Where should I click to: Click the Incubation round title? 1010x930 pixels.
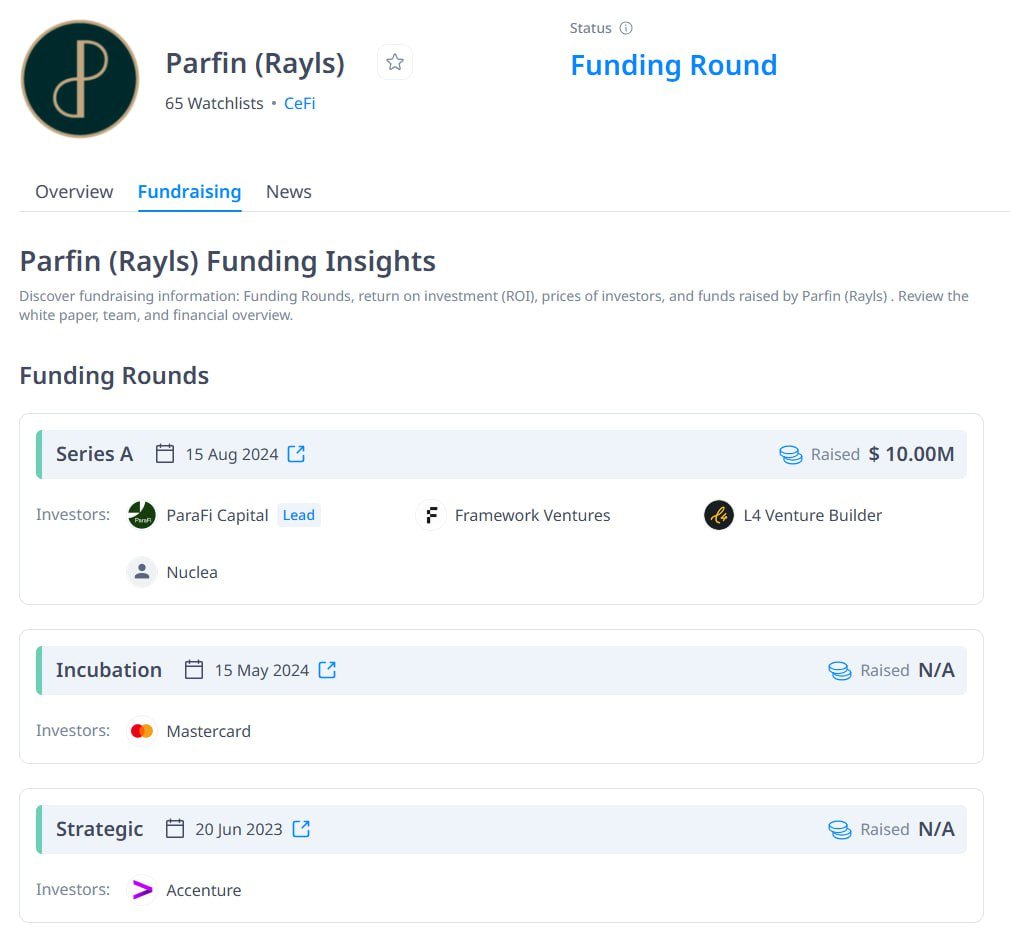[109, 670]
